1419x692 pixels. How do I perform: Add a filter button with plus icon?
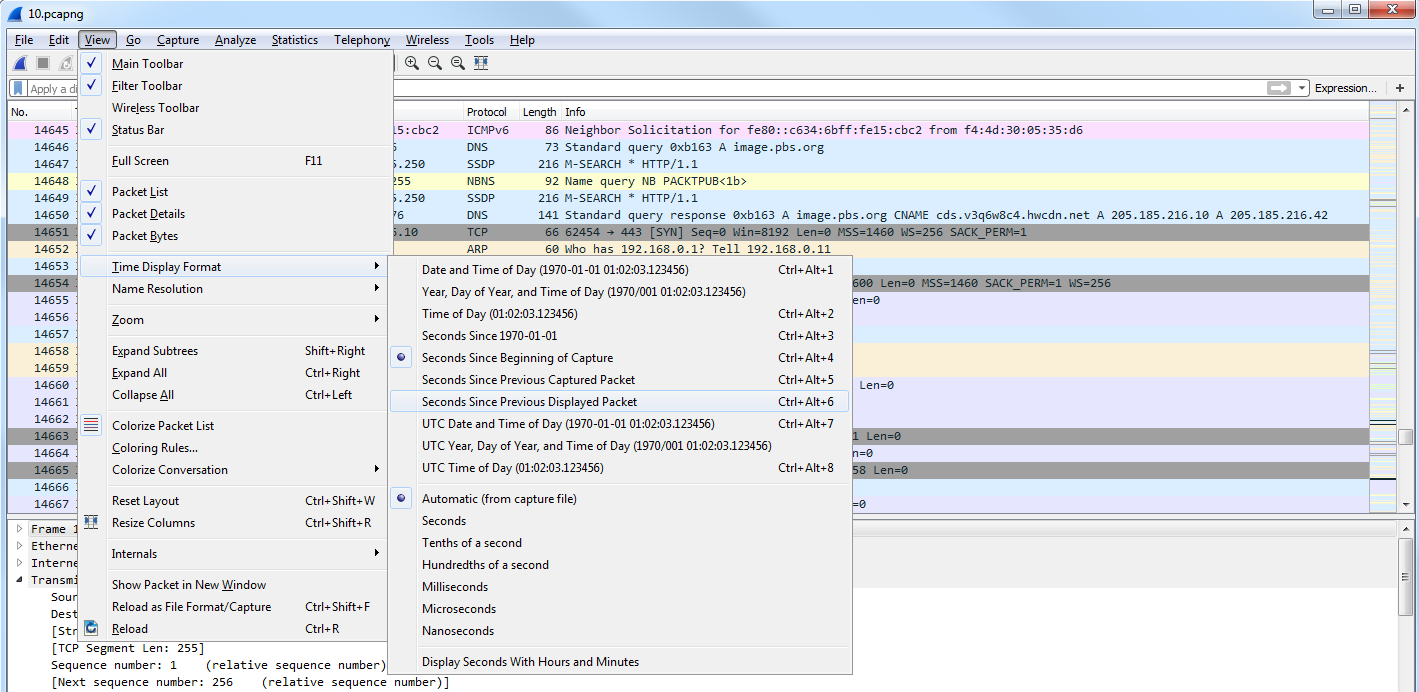(x=1400, y=88)
